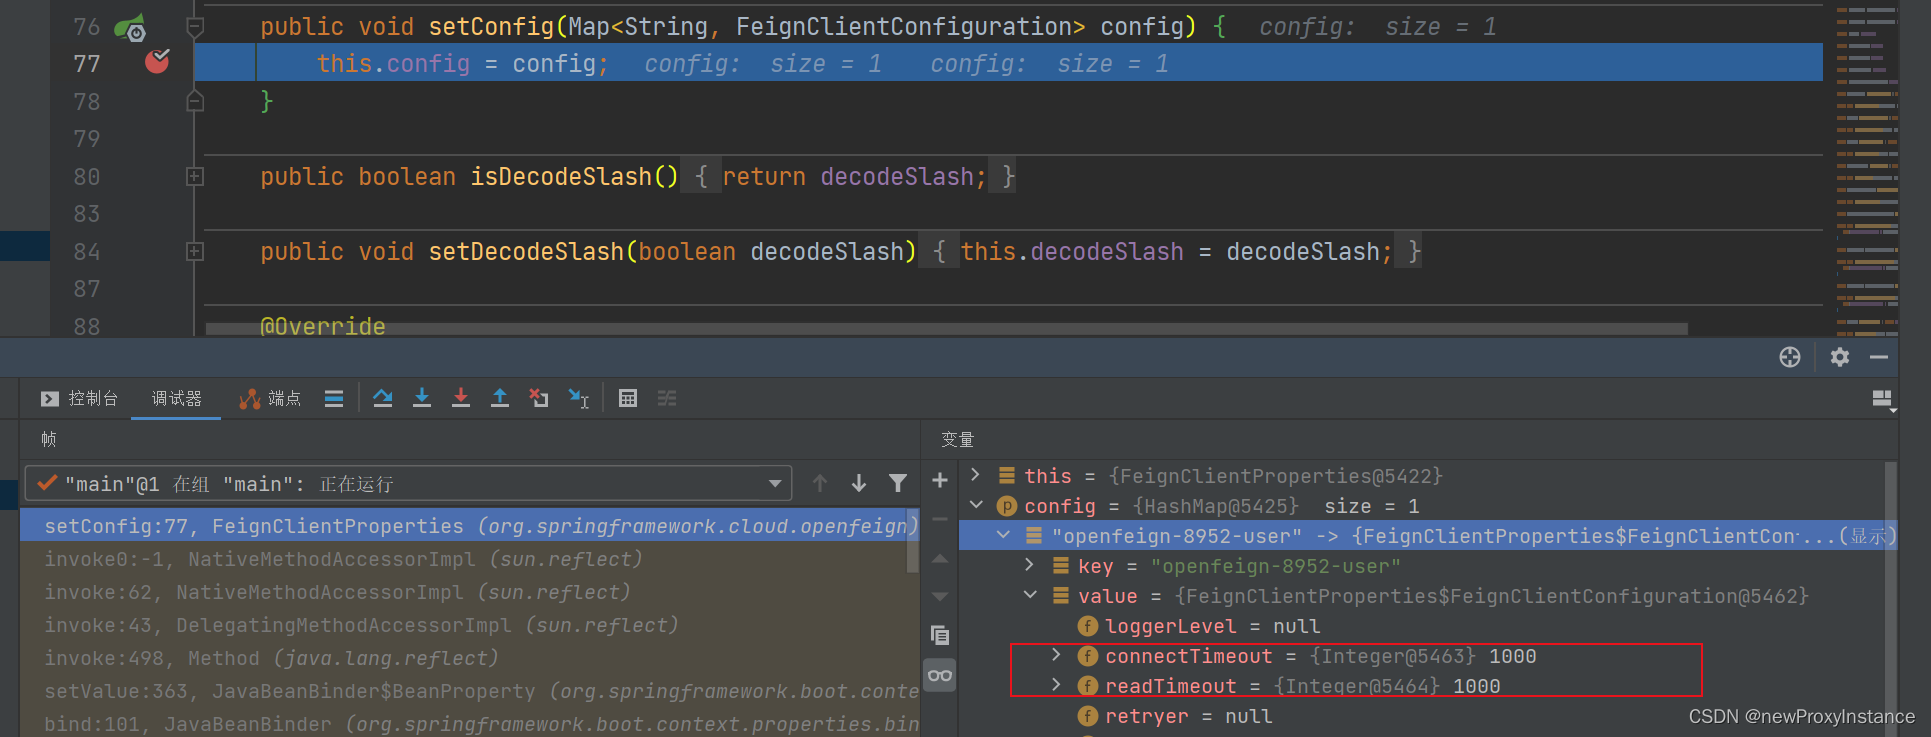Viewport: 1931px width, 737px height.
Task: Open the Evaluate Expression calculator icon
Action: pos(628,398)
